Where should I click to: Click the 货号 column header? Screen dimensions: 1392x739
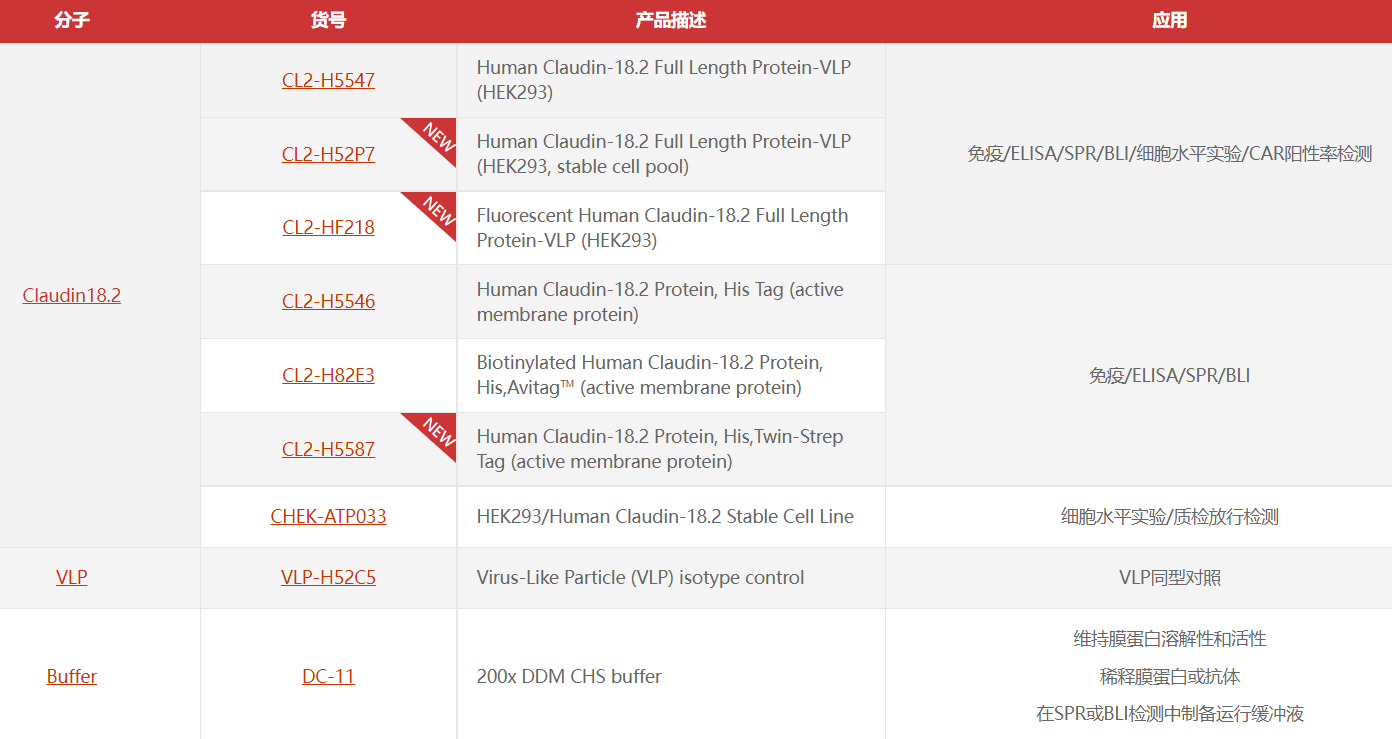pos(328,21)
